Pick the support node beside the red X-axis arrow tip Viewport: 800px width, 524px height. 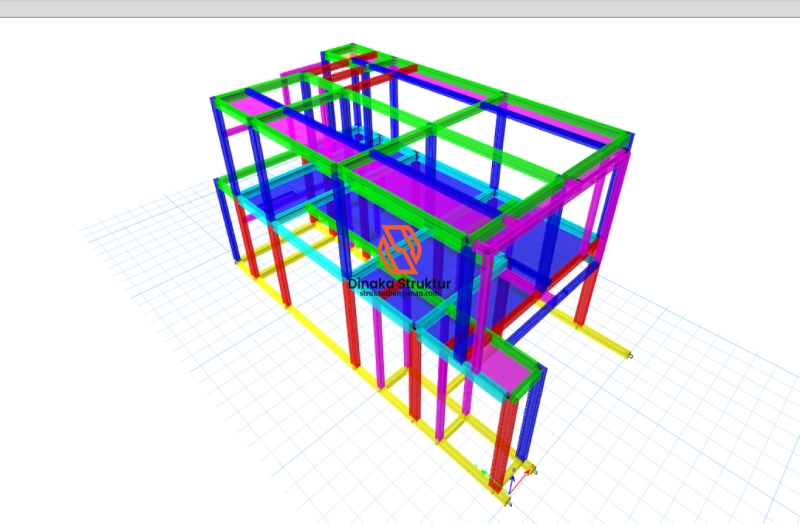[536, 471]
